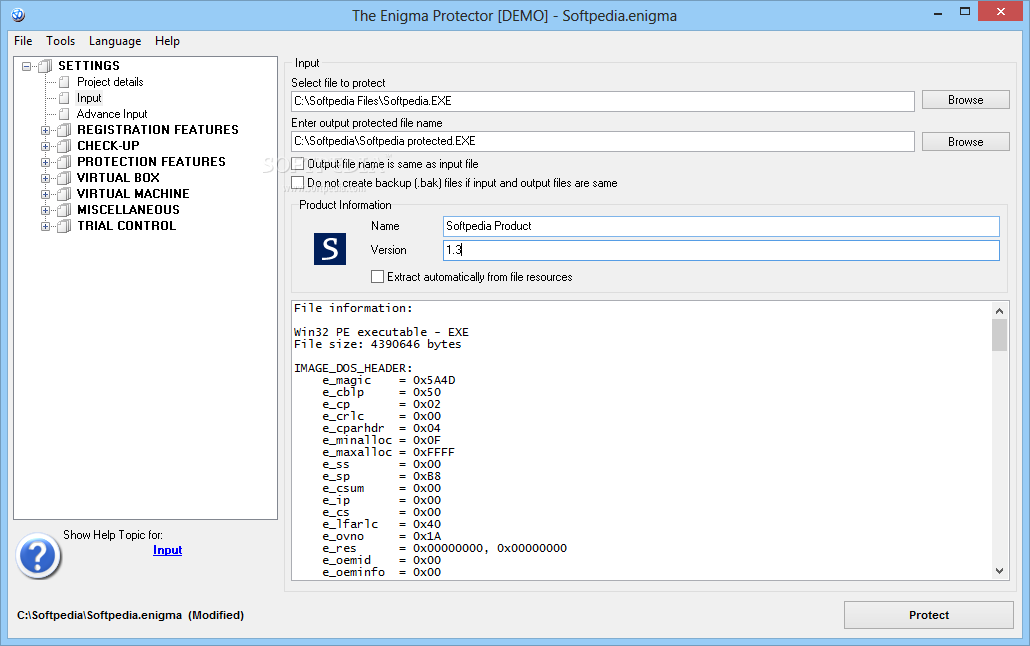1030x646 pixels.
Task: Toggle Do not create backup files checkbox
Action: 298,183
